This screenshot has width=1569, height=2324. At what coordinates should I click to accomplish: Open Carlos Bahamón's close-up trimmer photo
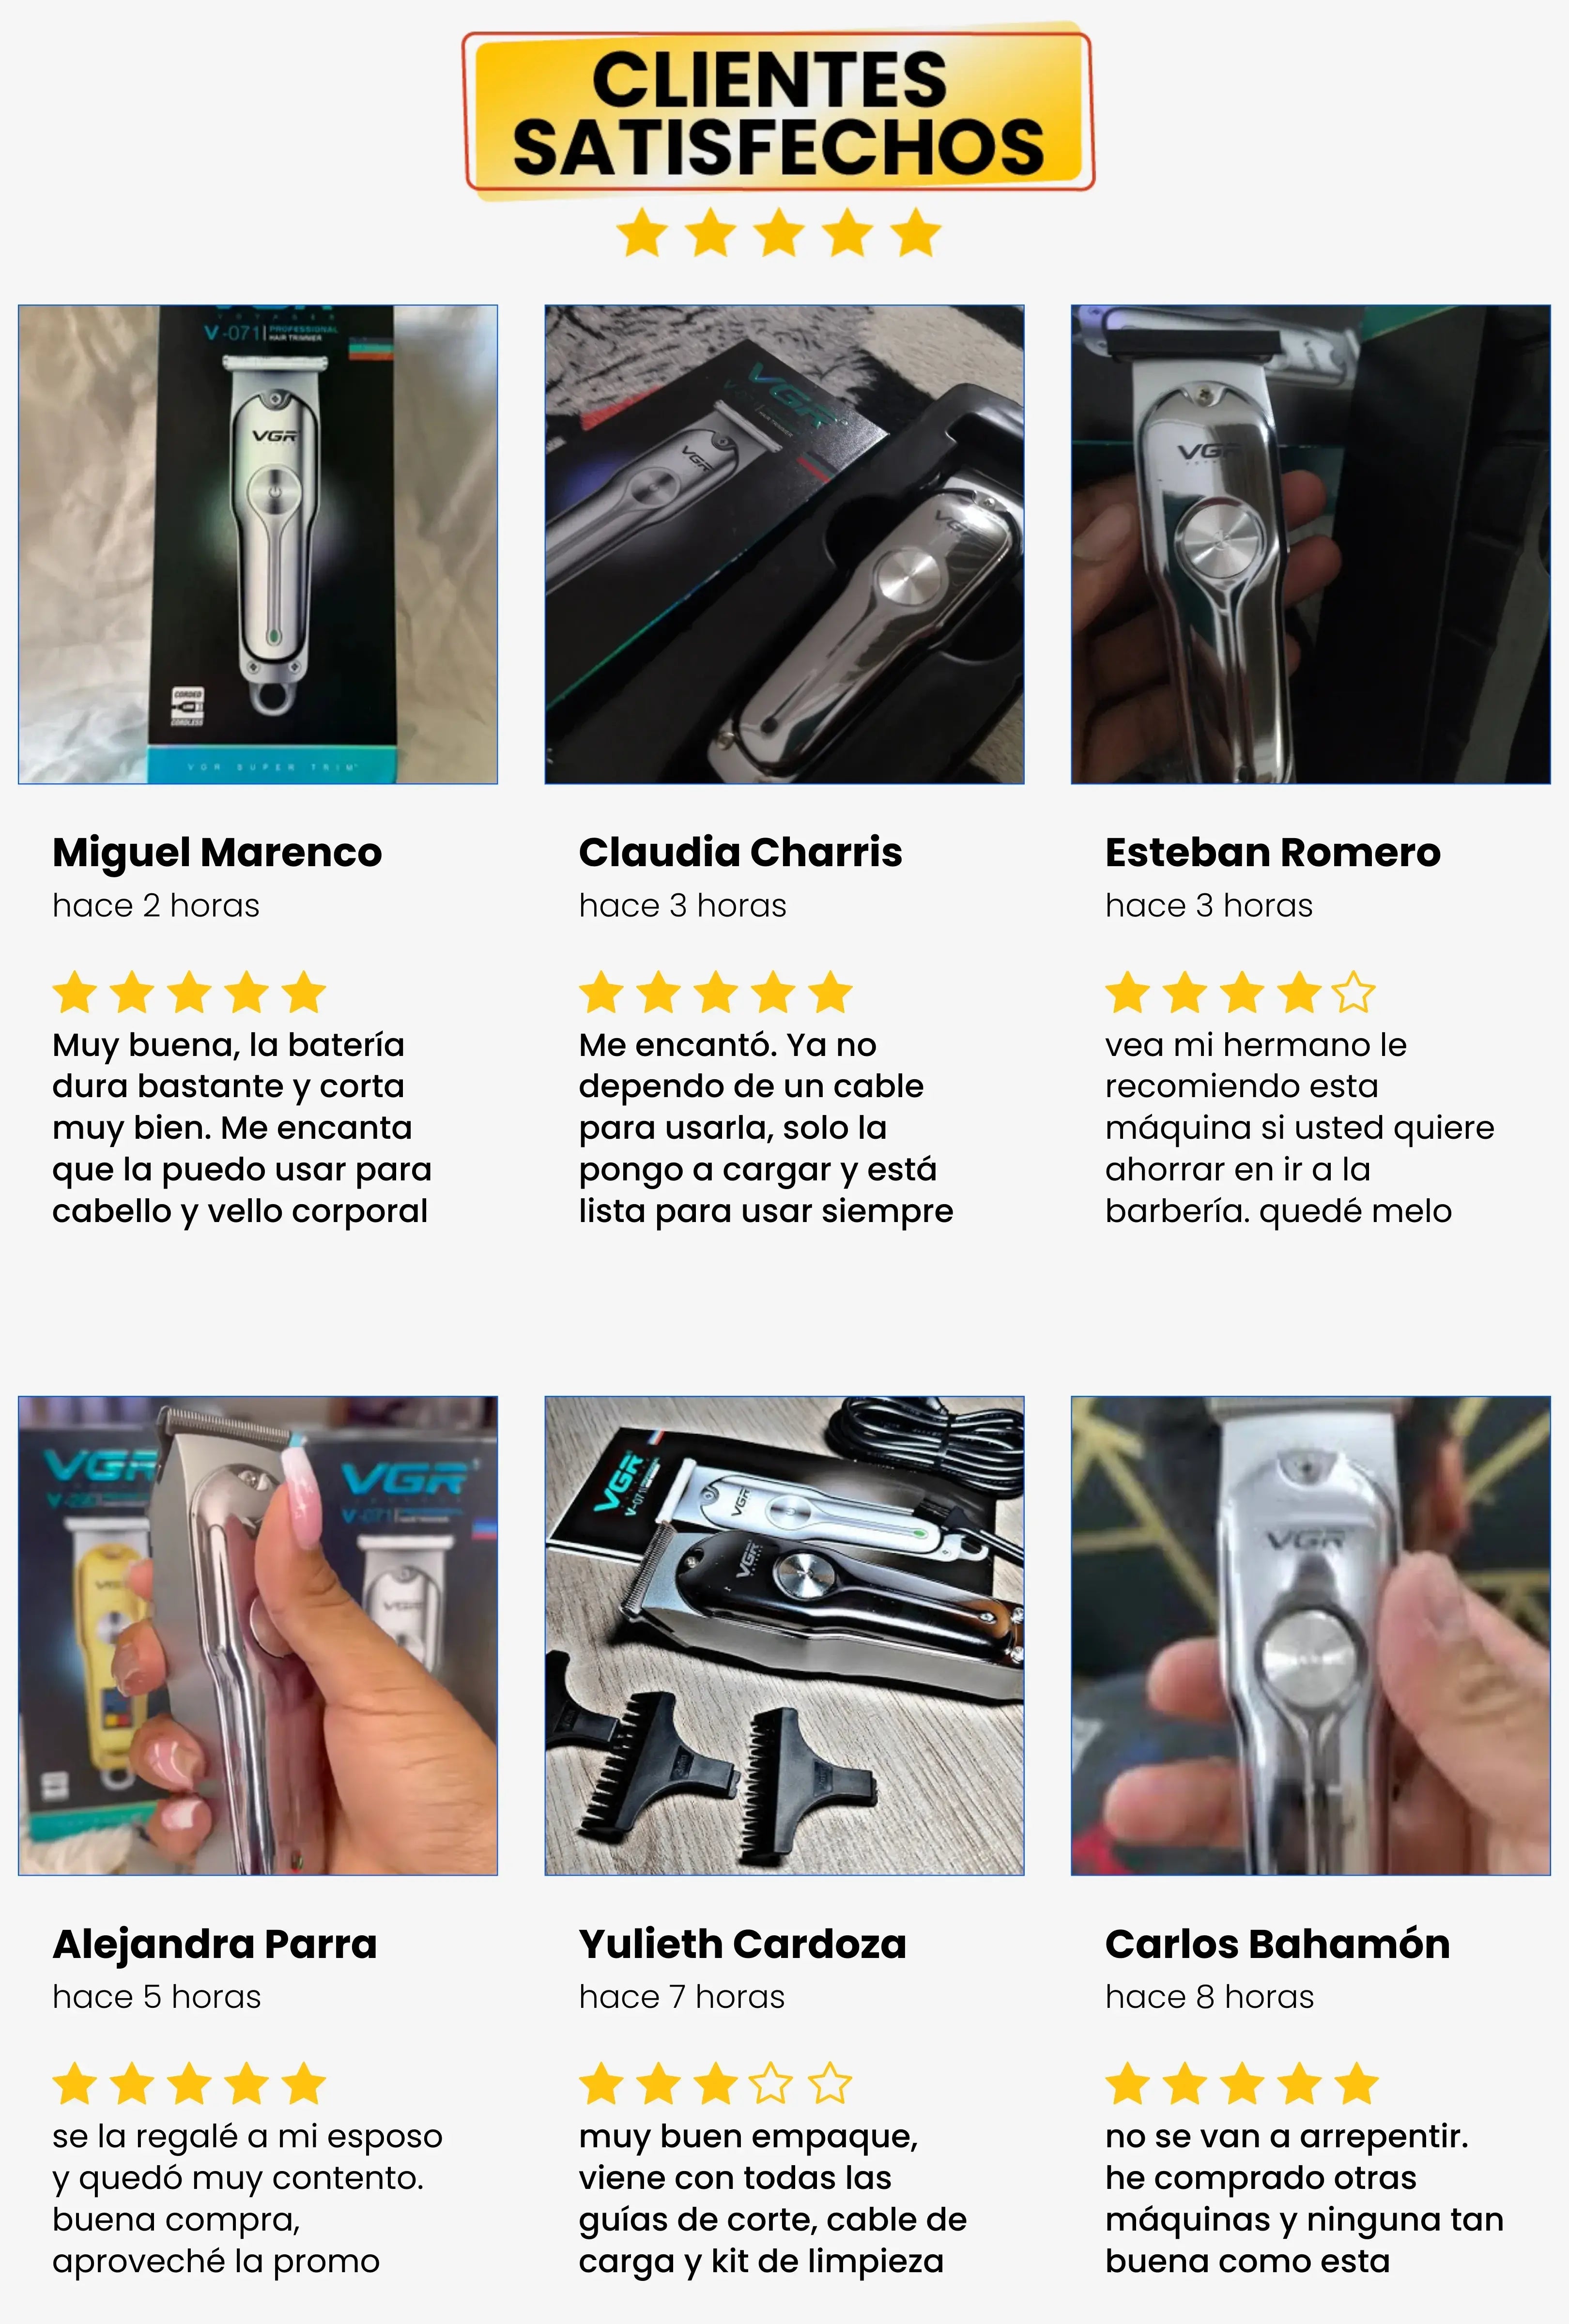point(1310,1635)
